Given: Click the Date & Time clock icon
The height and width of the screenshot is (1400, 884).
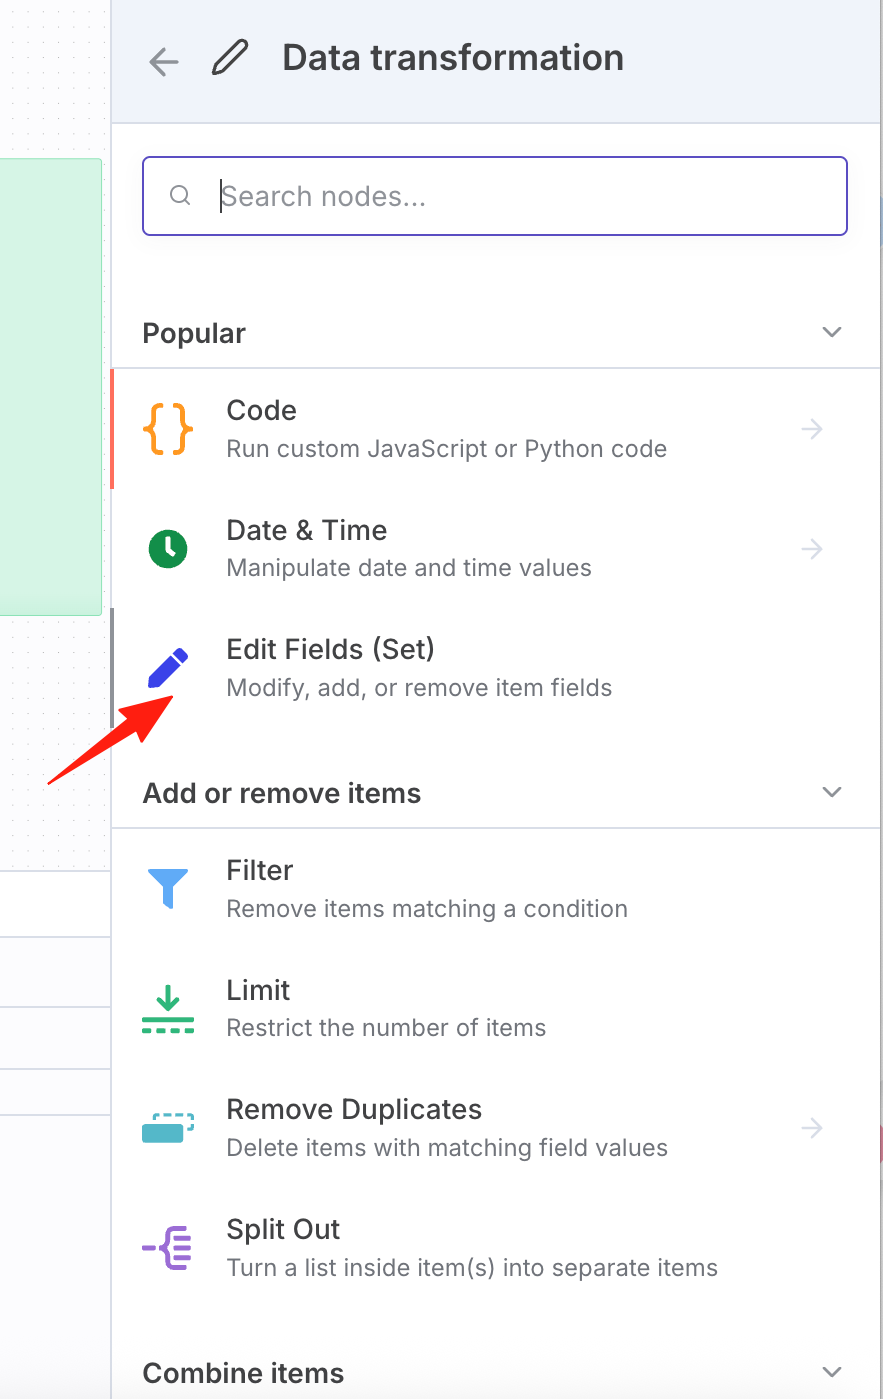Looking at the screenshot, I should click(168, 549).
